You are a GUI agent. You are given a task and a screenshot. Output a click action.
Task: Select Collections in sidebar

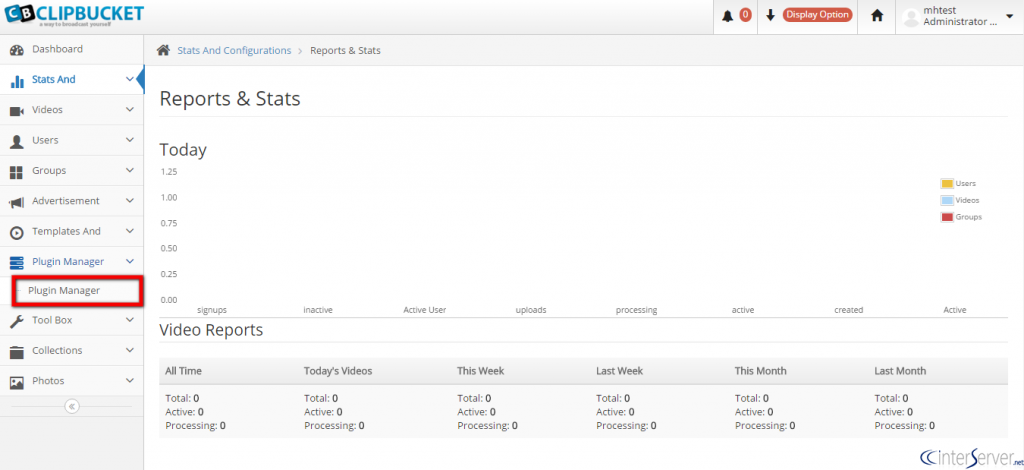[72, 351]
